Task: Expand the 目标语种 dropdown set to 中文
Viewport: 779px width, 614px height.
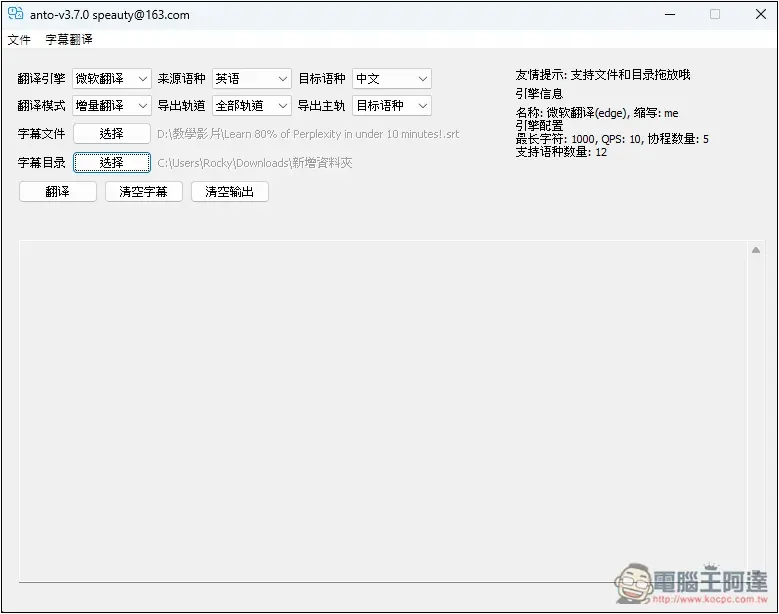Action: pyautogui.click(x=391, y=79)
